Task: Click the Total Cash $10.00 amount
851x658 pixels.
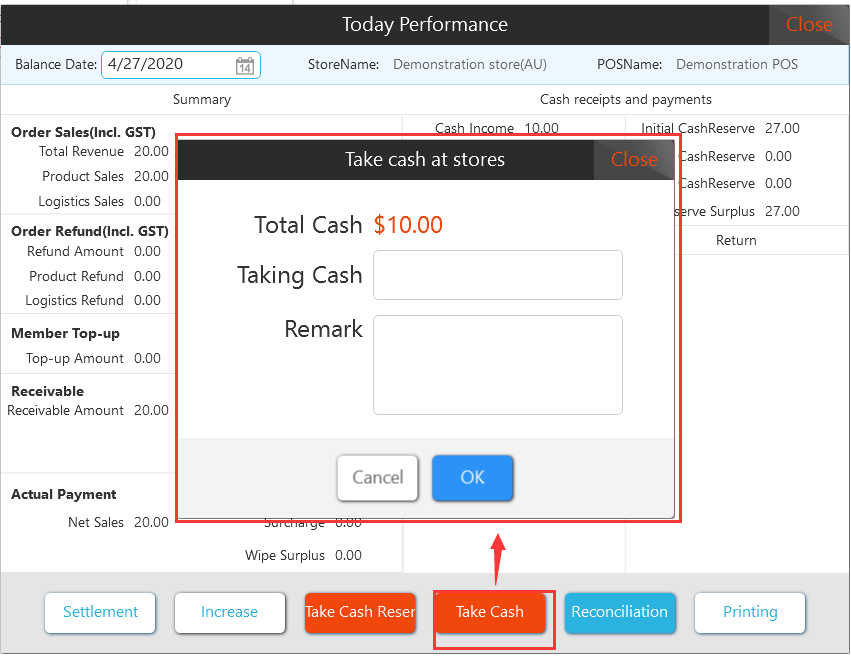Action: pos(408,225)
